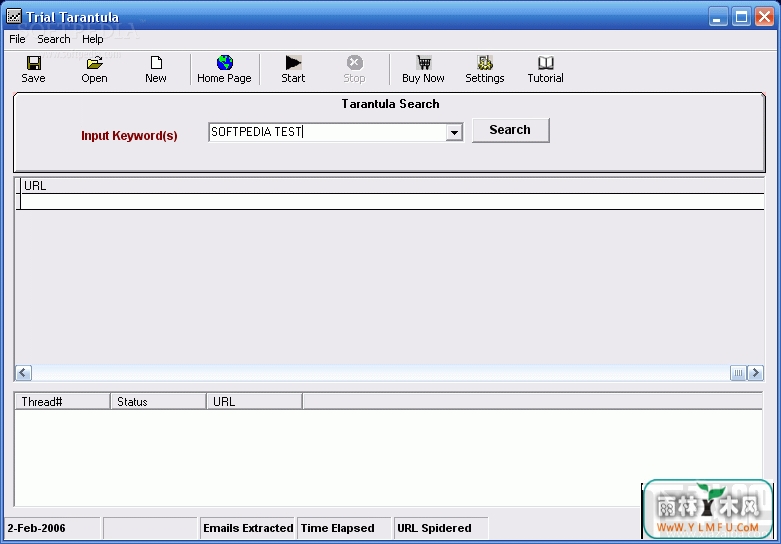Click the grayed-out Stop icon
Viewport: 781px width, 544px height.
click(x=355, y=63)
